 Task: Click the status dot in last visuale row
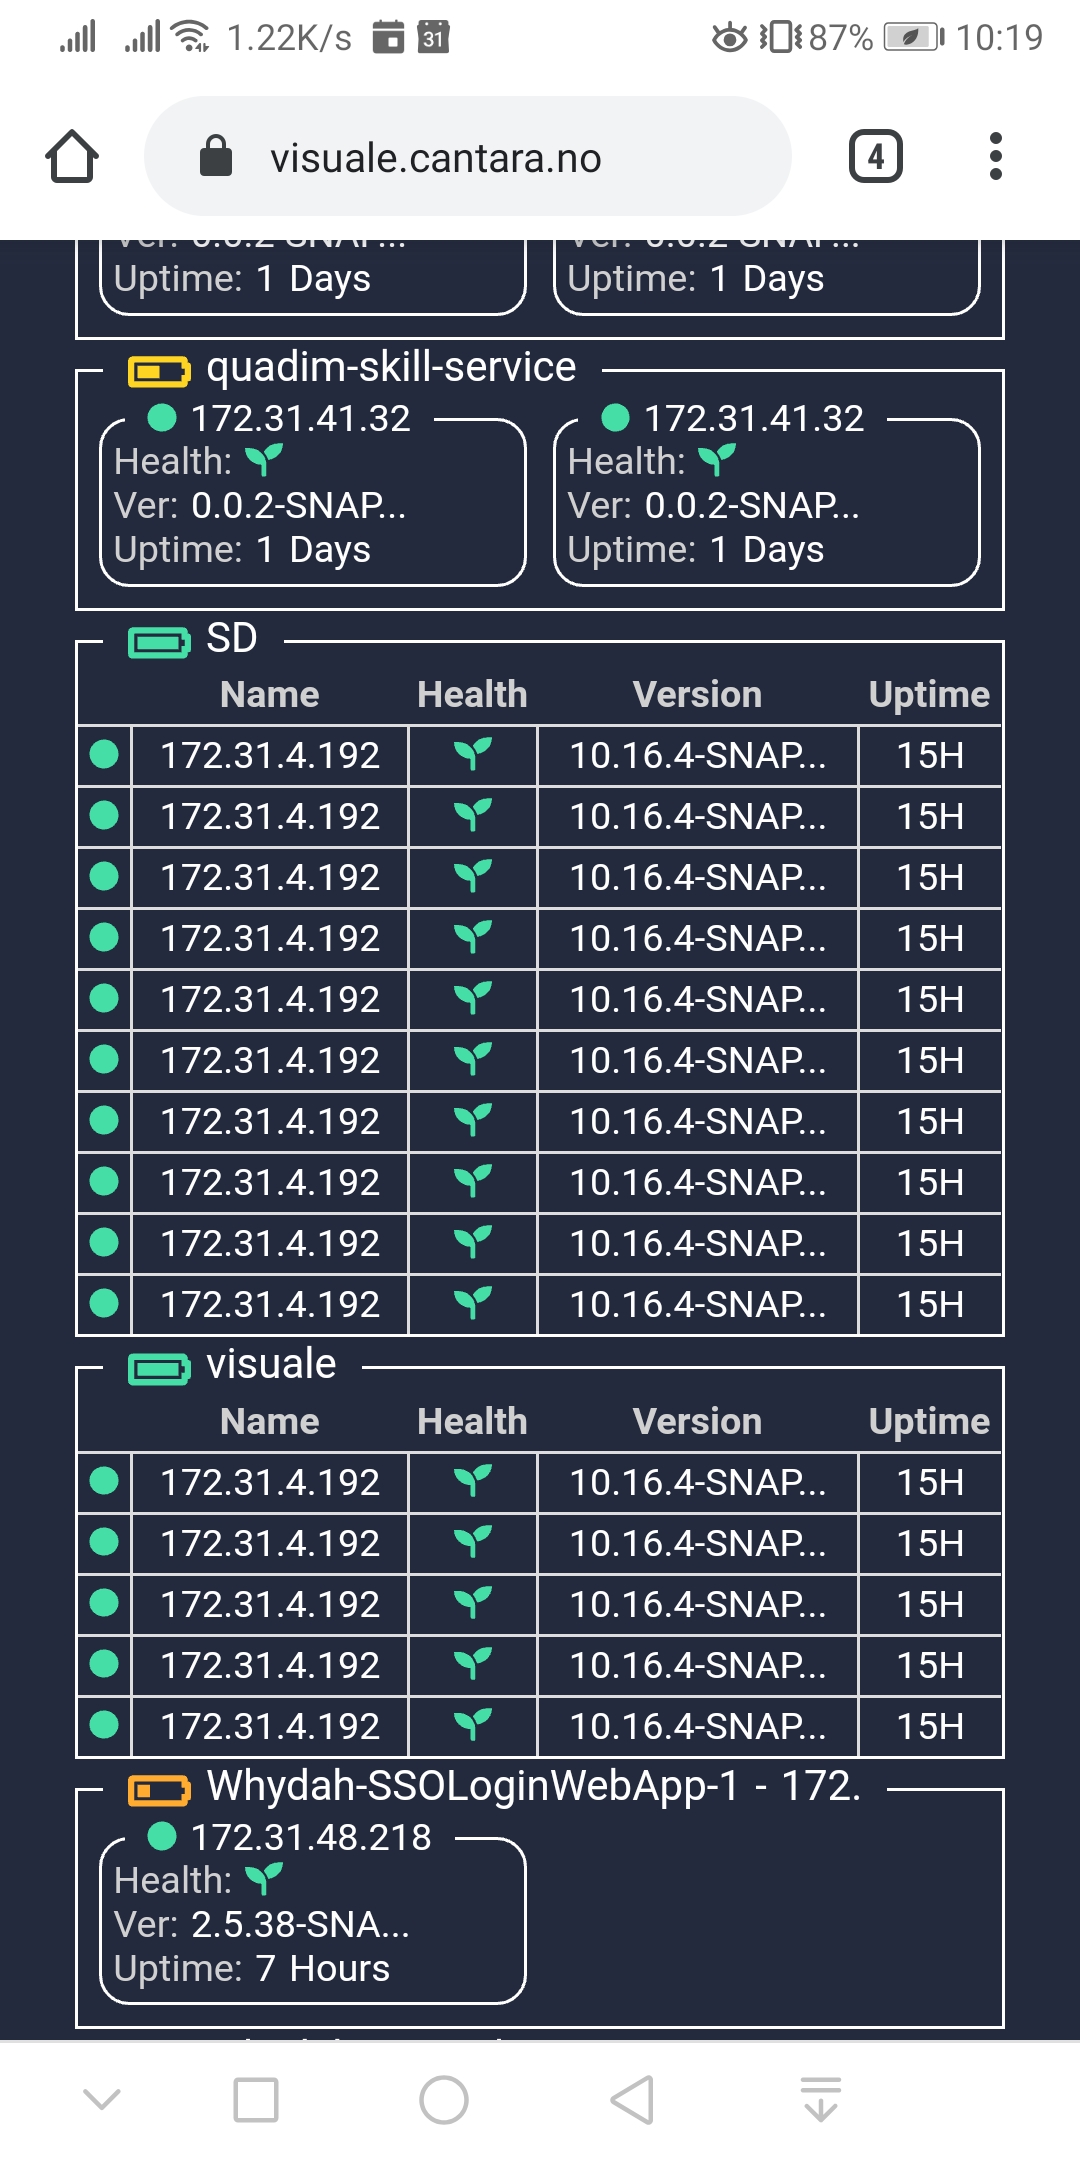[104, 1726]
